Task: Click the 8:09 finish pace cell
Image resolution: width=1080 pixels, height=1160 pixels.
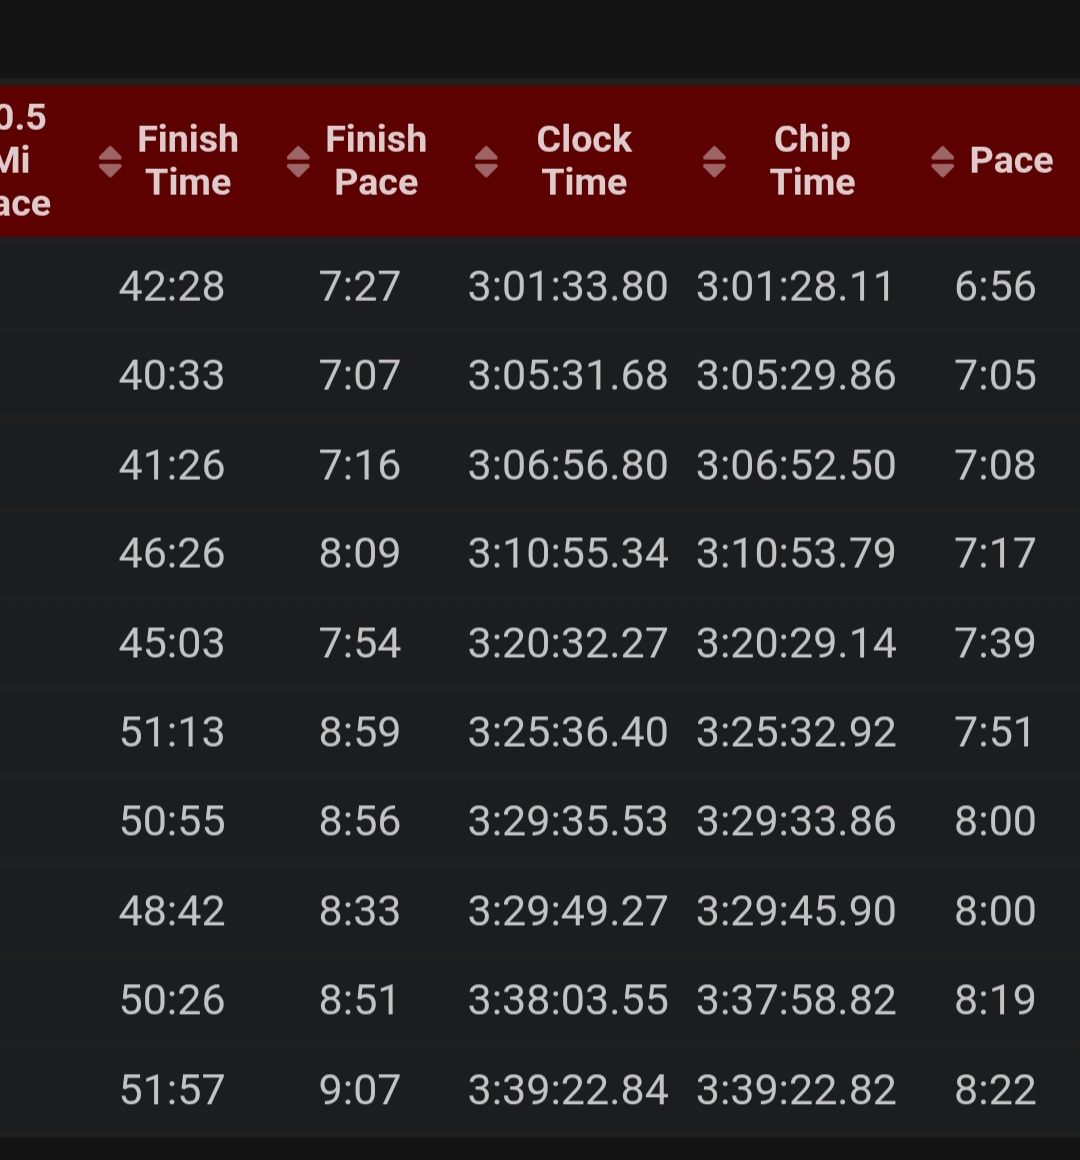Action: tap(360, 554)
